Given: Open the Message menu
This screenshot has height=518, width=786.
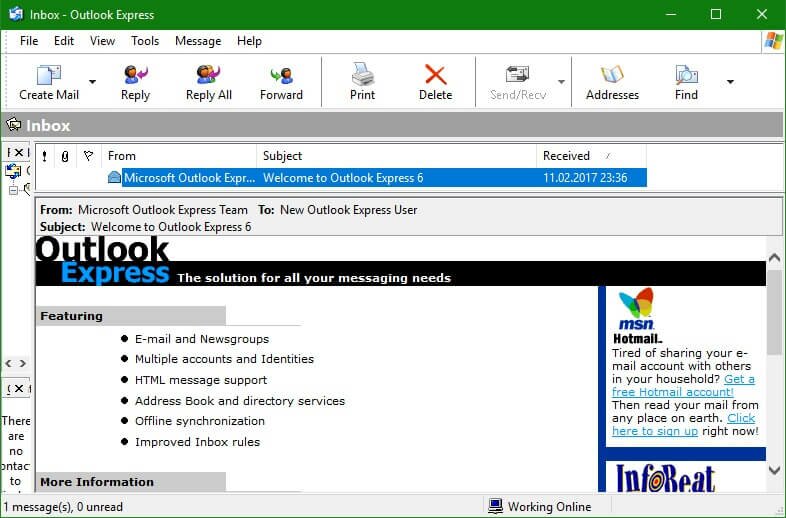Looking at the screenshot, I should pyautogui.click(x=198, y=41).
